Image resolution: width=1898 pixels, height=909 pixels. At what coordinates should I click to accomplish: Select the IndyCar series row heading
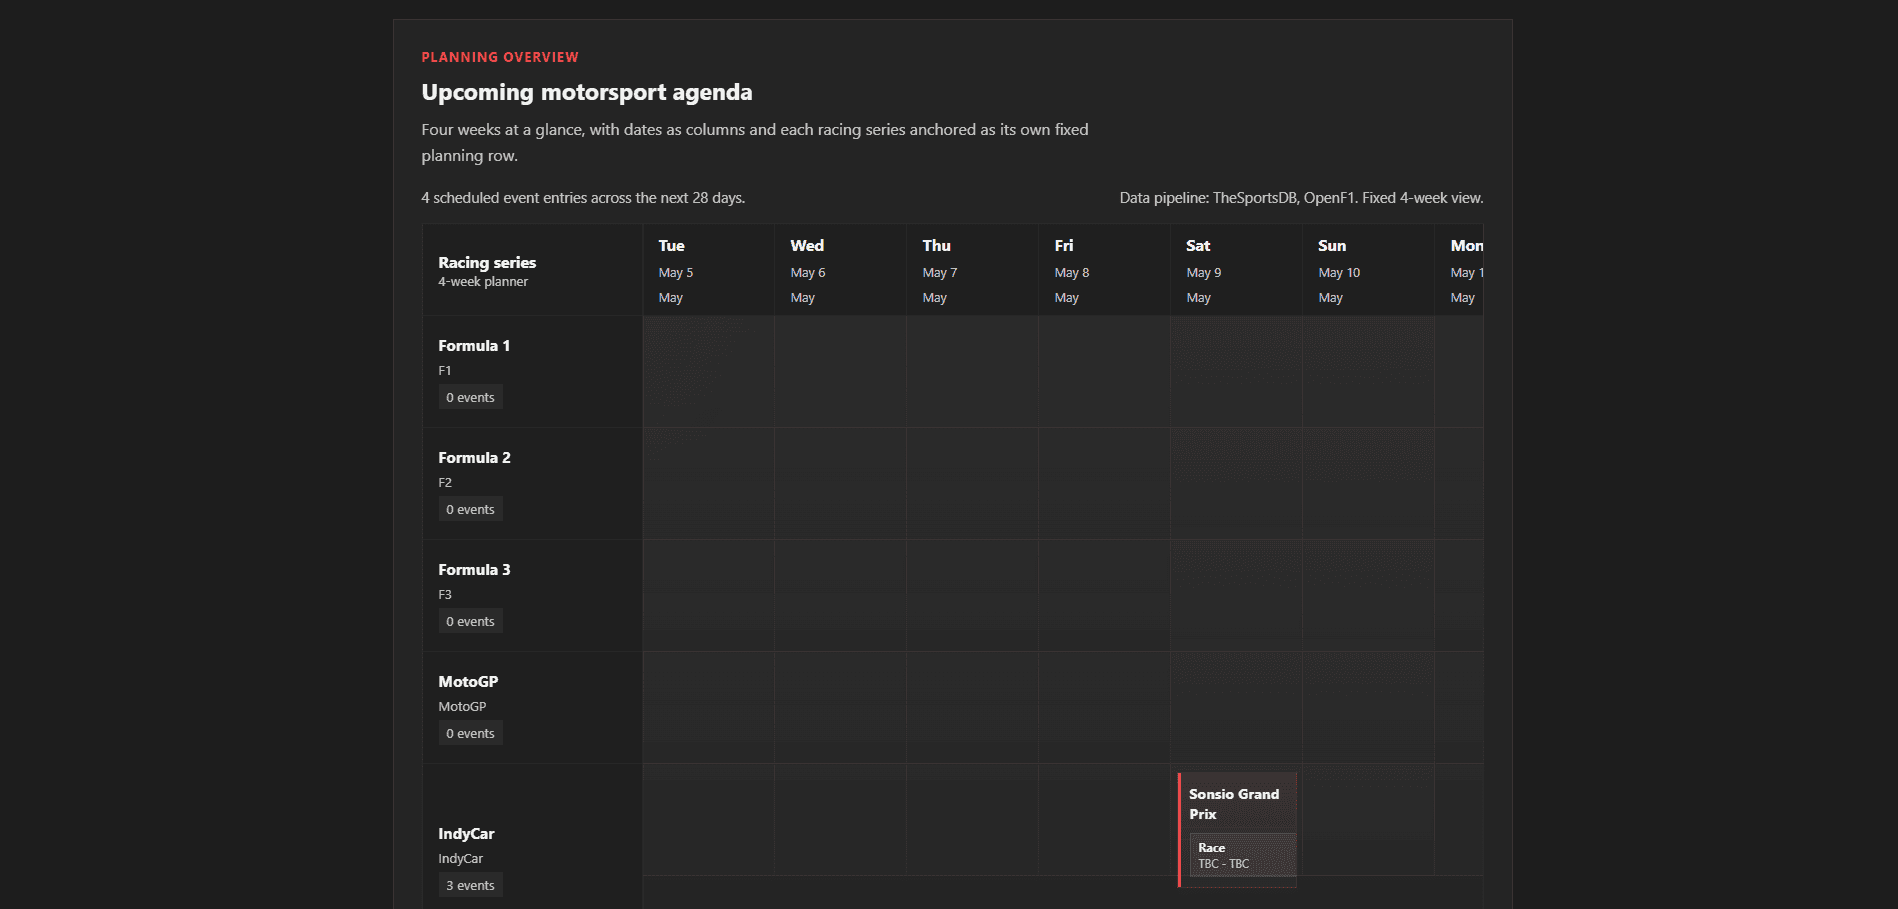click(466, 834)
